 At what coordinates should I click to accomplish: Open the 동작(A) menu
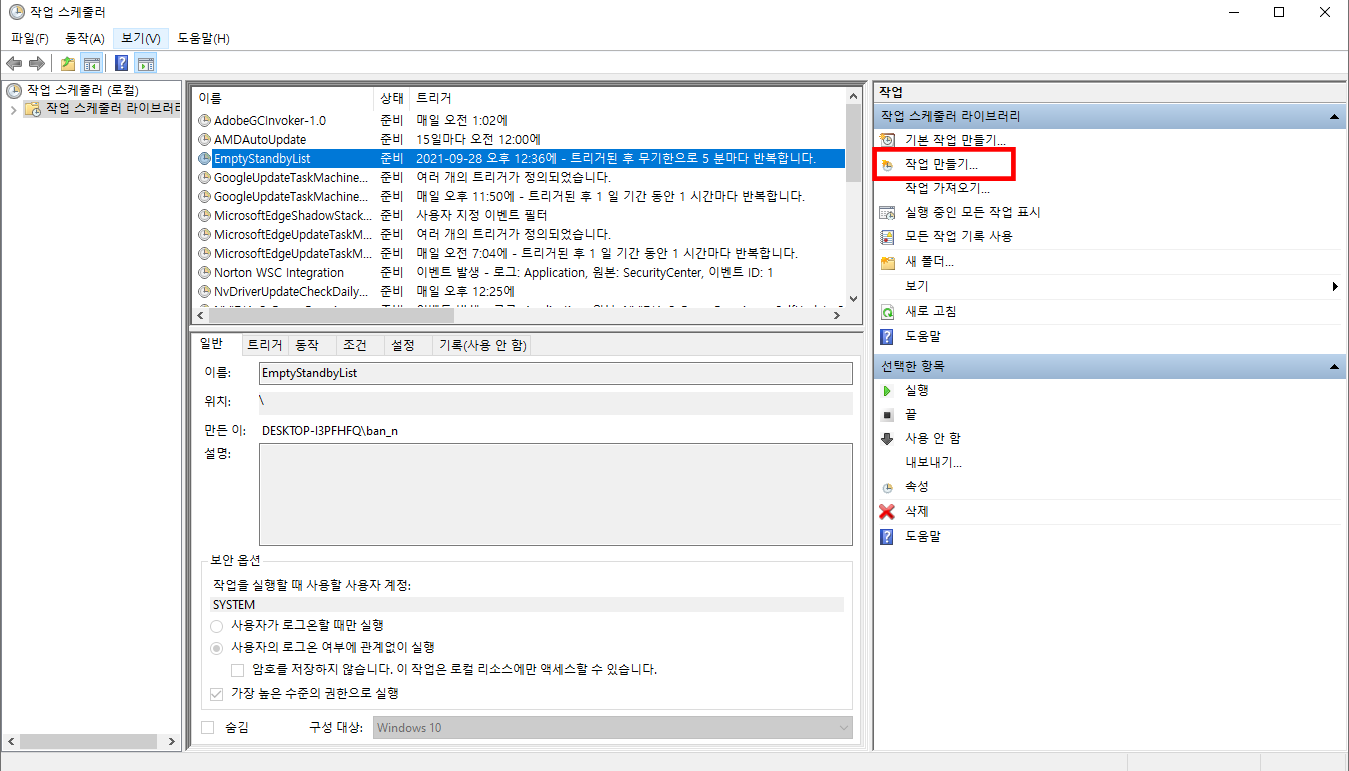(x=85, y=38)
